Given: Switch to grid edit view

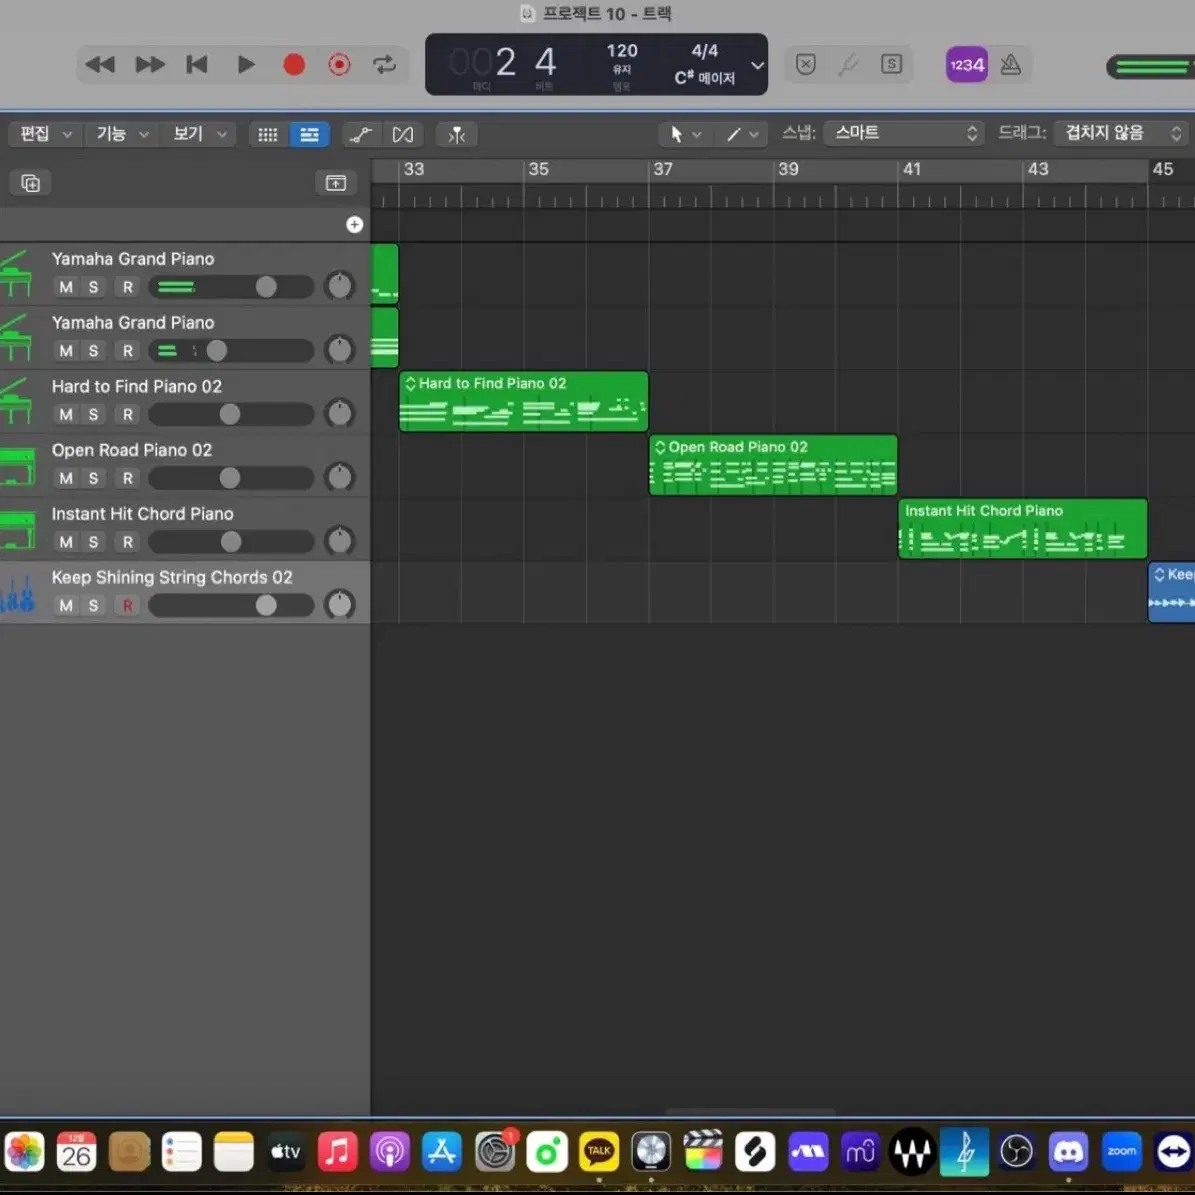Looking at the screenshot, I should 268,135.
